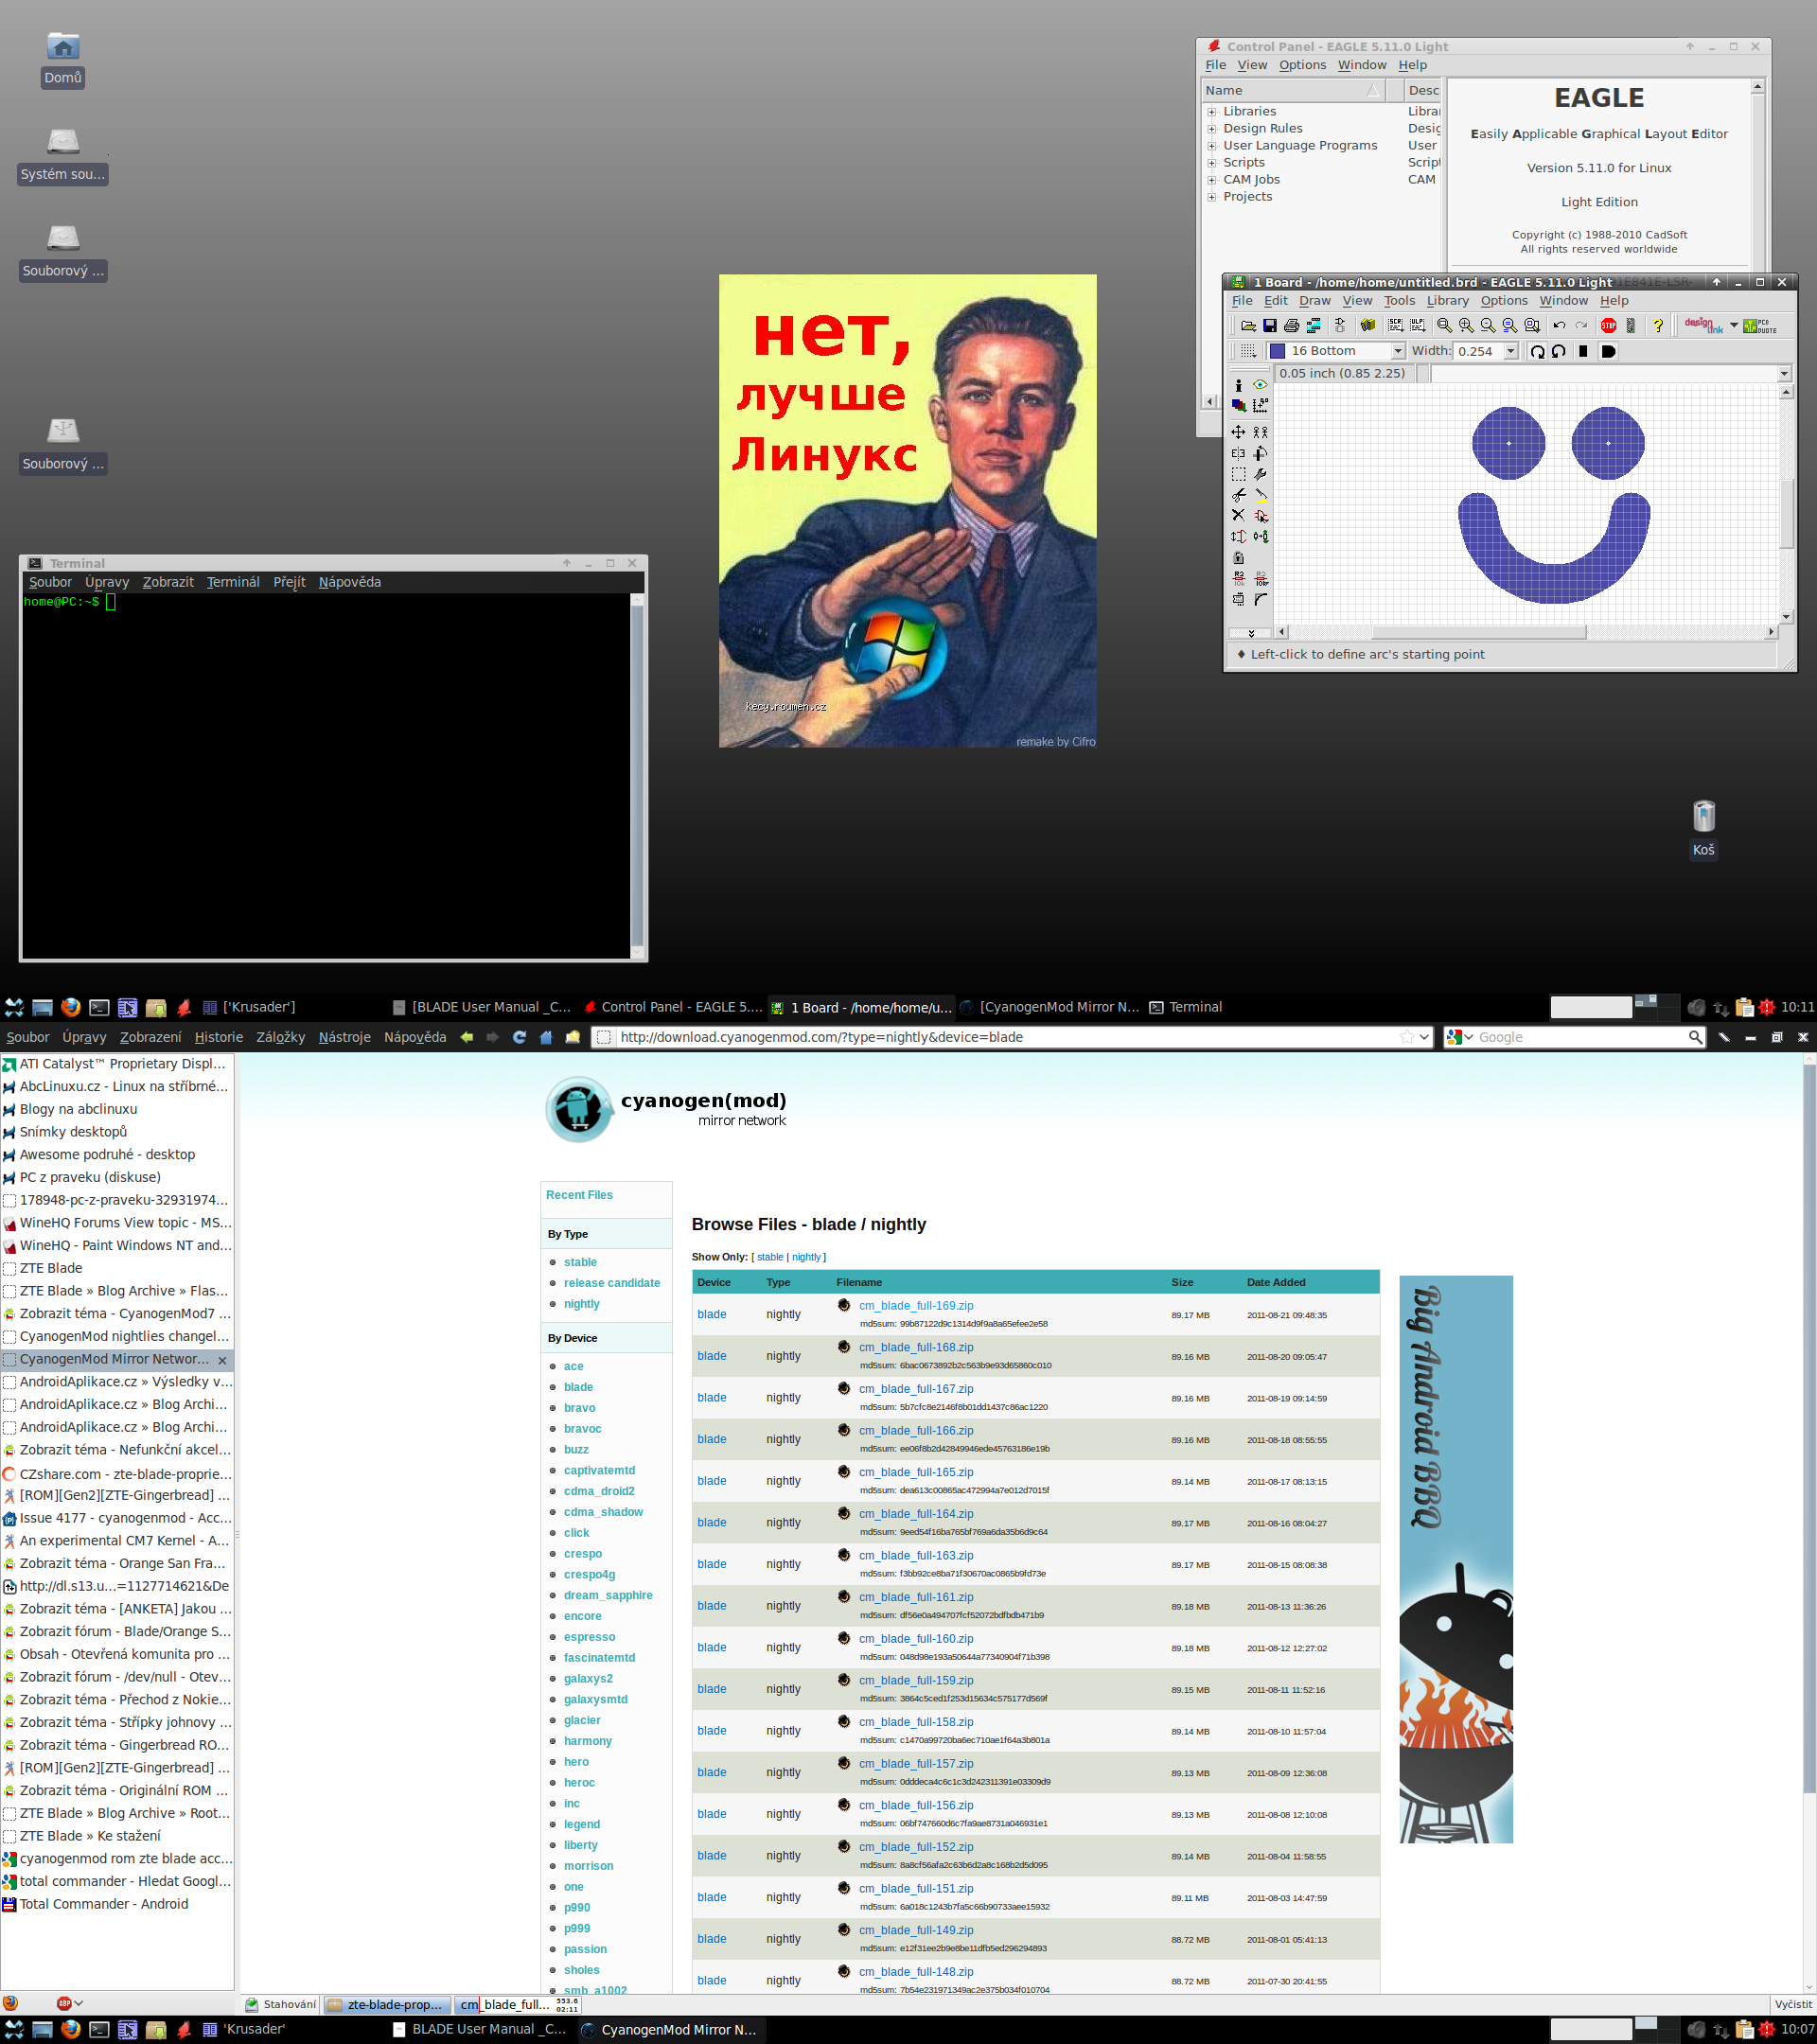Run a script with the SCR icon
This screenshot has height=2044, width=1817.
[x=1396, y=326]
